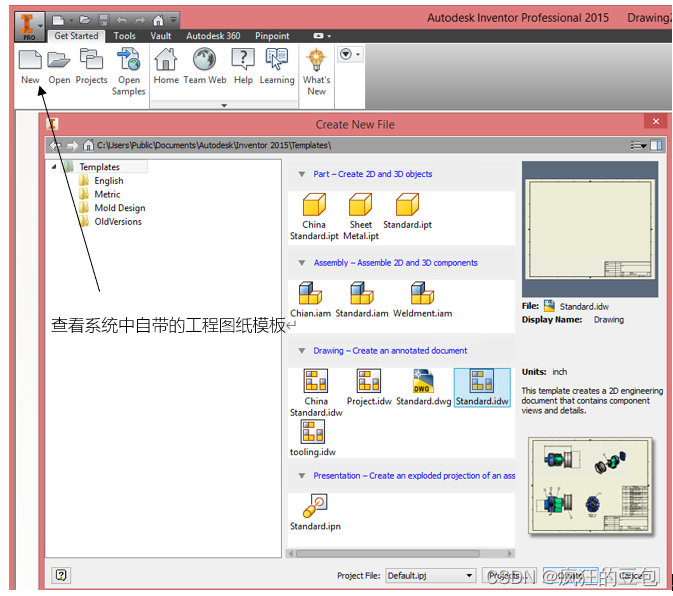
Task: Click the quick access Home icon
Action: (x=158, y=20)
